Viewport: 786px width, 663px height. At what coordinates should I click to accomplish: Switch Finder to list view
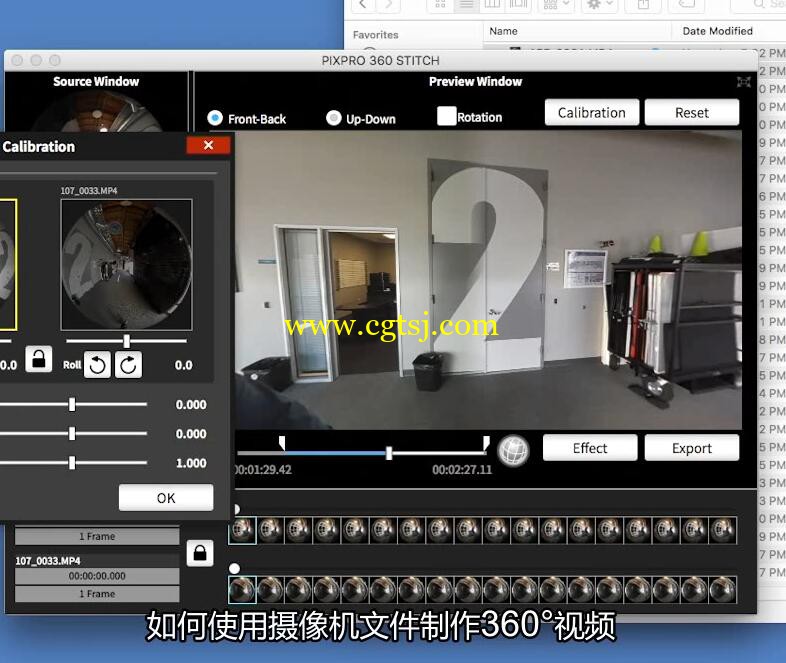466,5
